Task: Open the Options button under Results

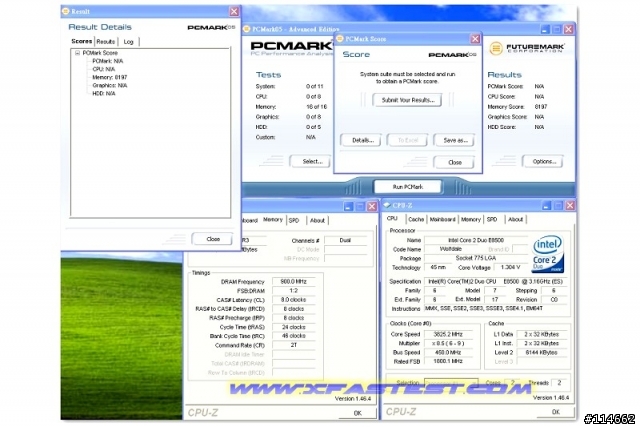Action: (543, 161)
